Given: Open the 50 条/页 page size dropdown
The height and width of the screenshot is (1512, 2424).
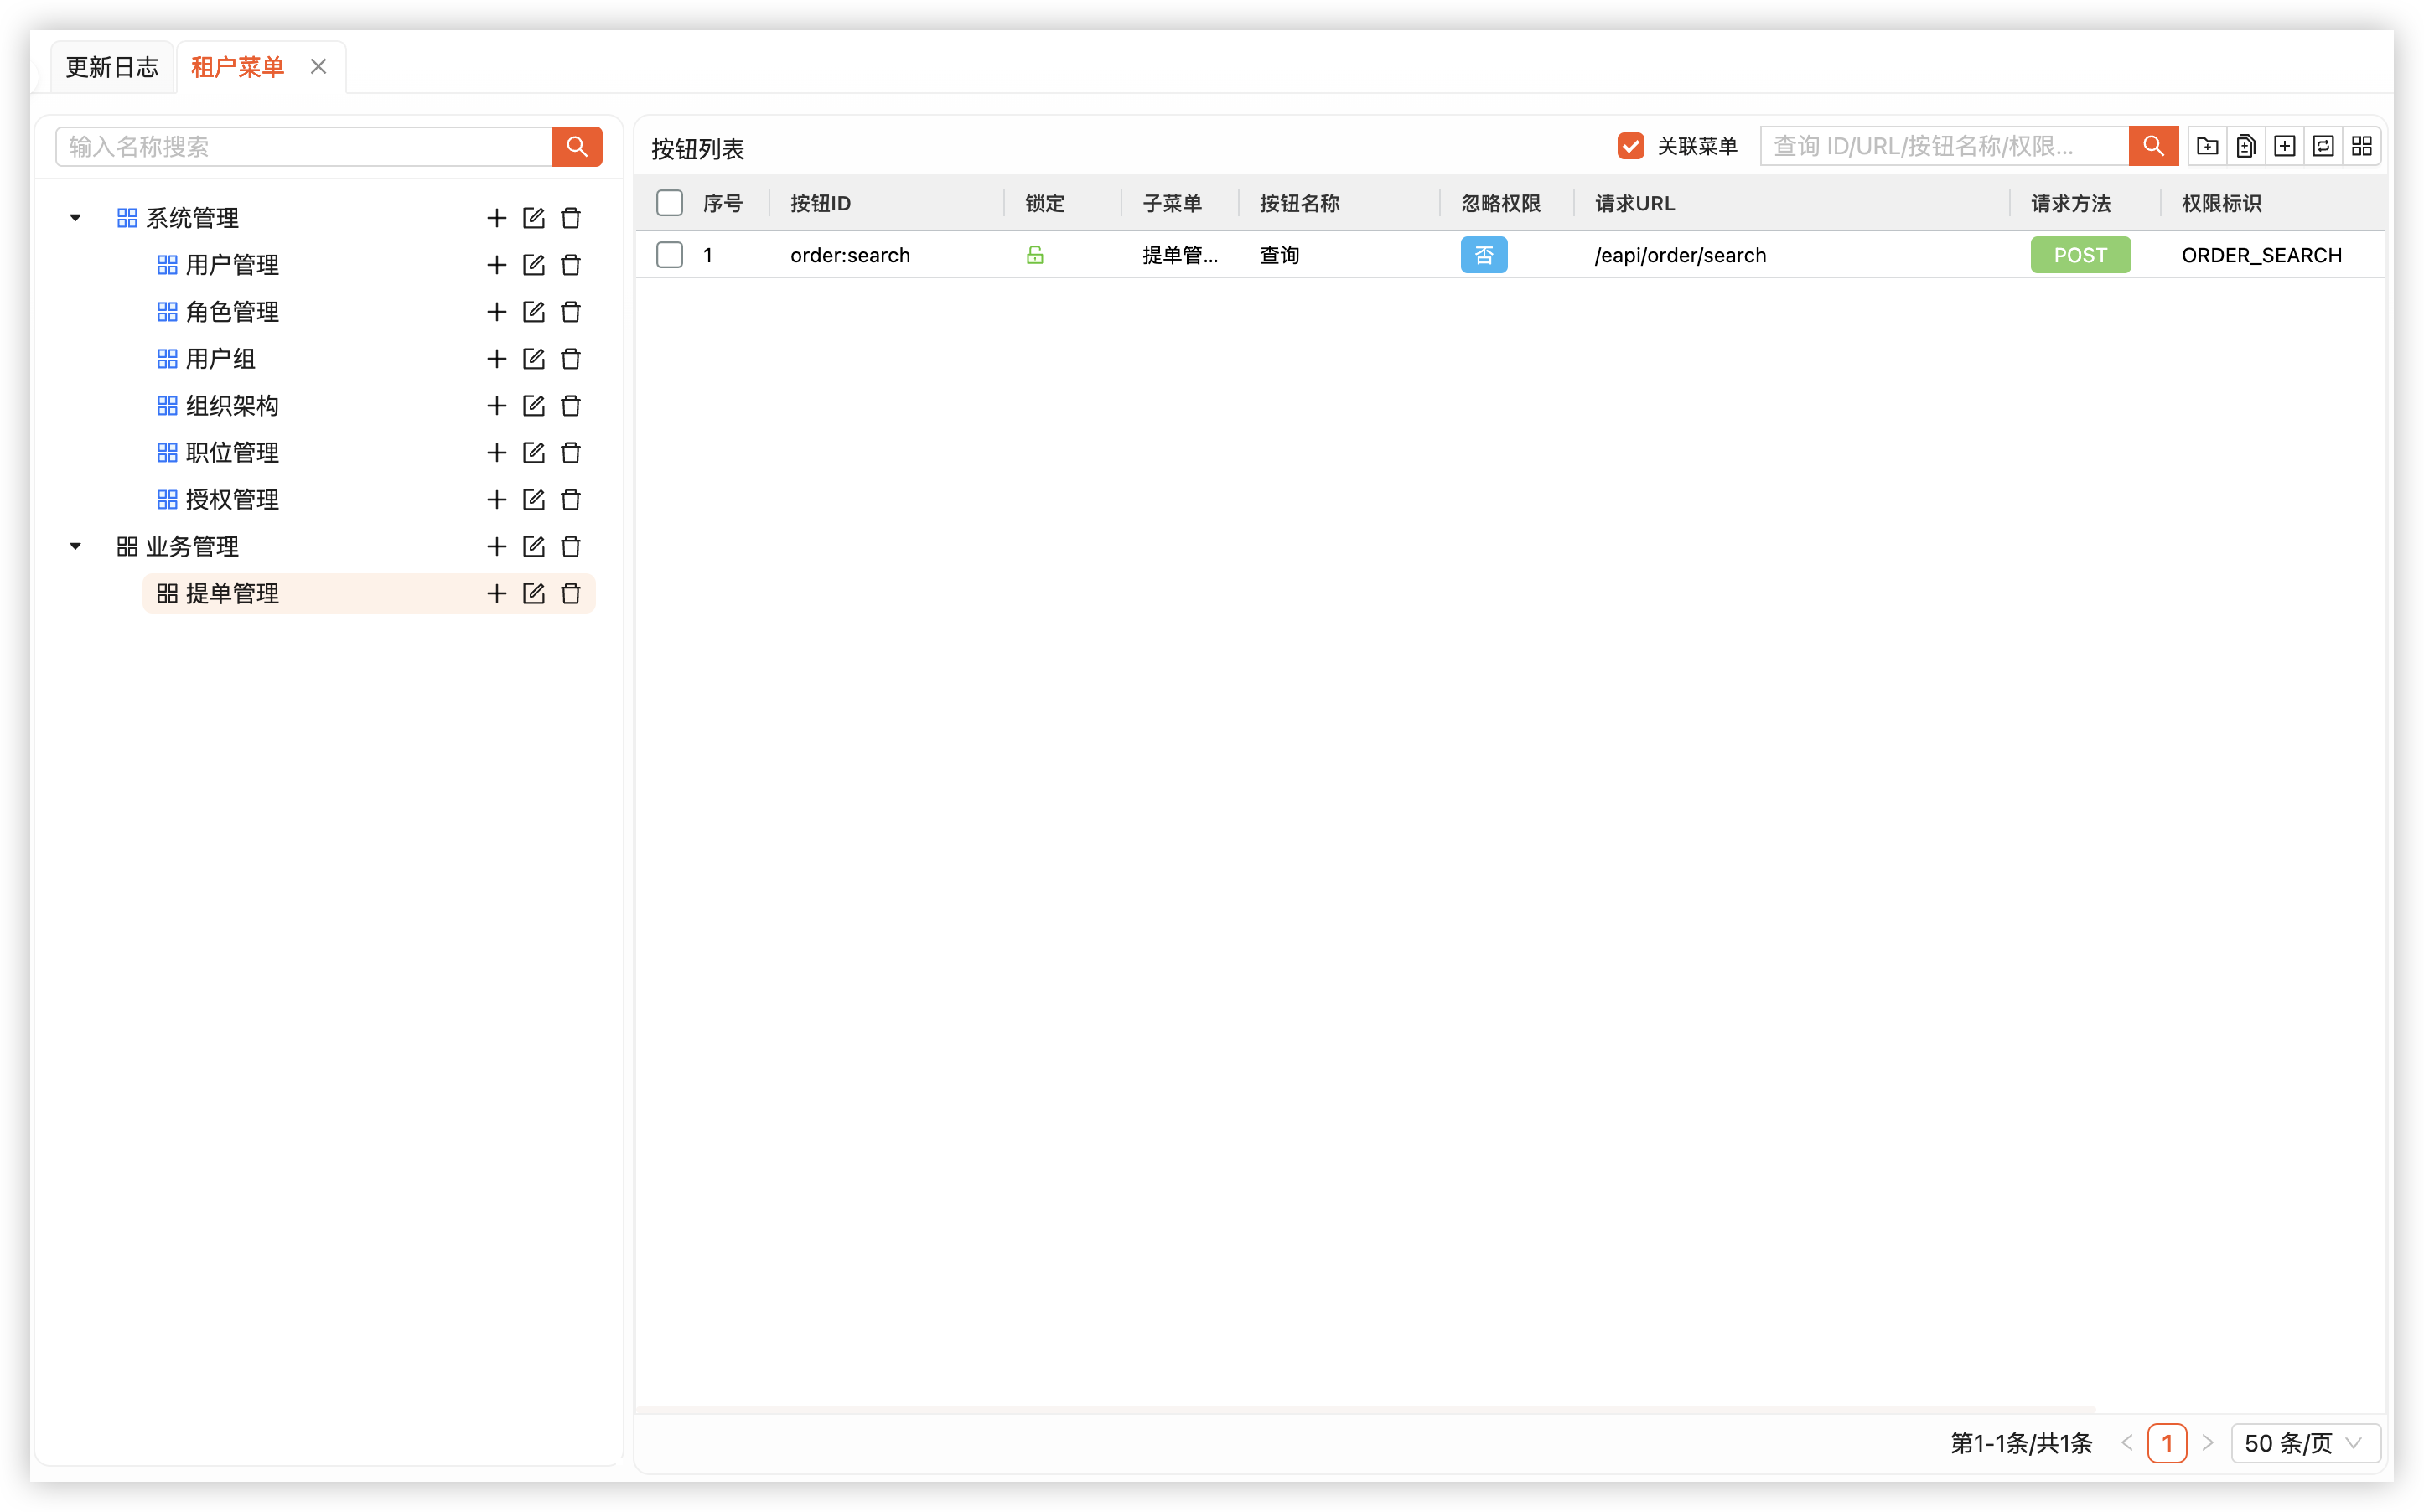Looking at the screenshot, I should (2304, 1443).
